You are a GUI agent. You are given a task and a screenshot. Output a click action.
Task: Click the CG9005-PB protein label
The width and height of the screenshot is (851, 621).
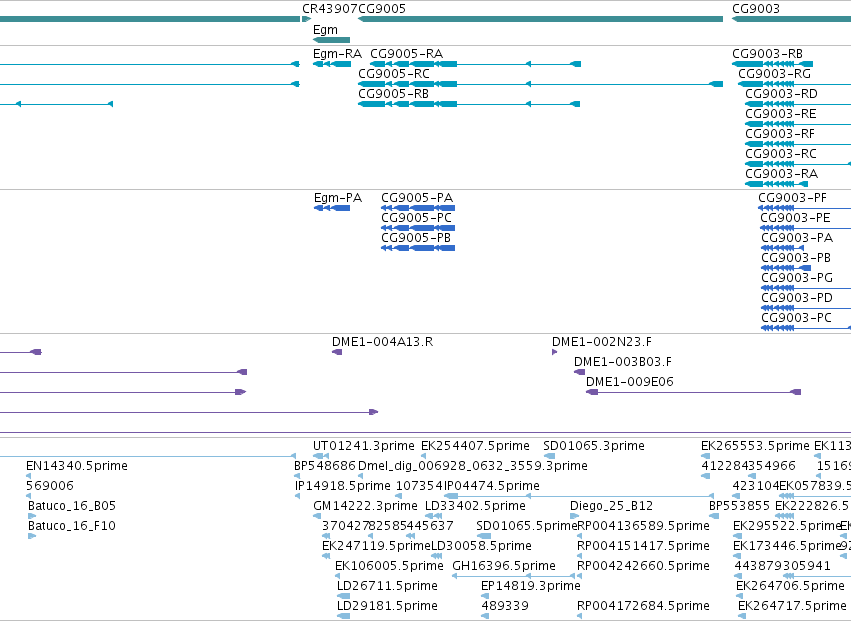click(416, 238)
